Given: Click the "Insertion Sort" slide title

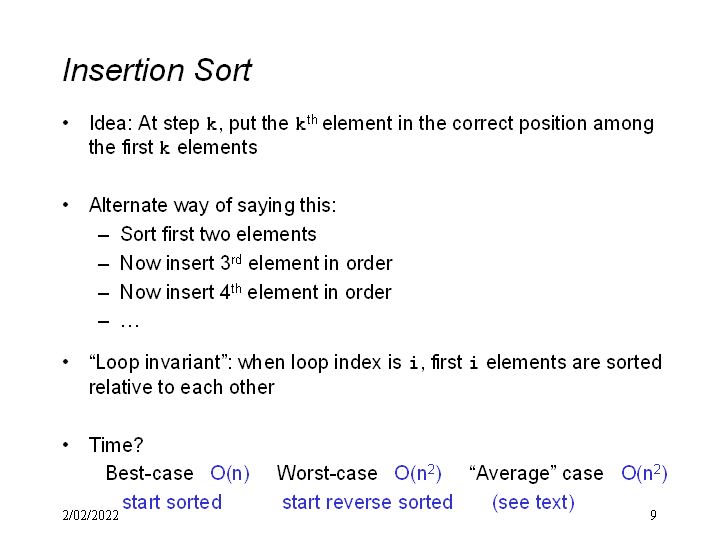Looking at the screenshot, I should pyautogui.click(x=157, y=71).
